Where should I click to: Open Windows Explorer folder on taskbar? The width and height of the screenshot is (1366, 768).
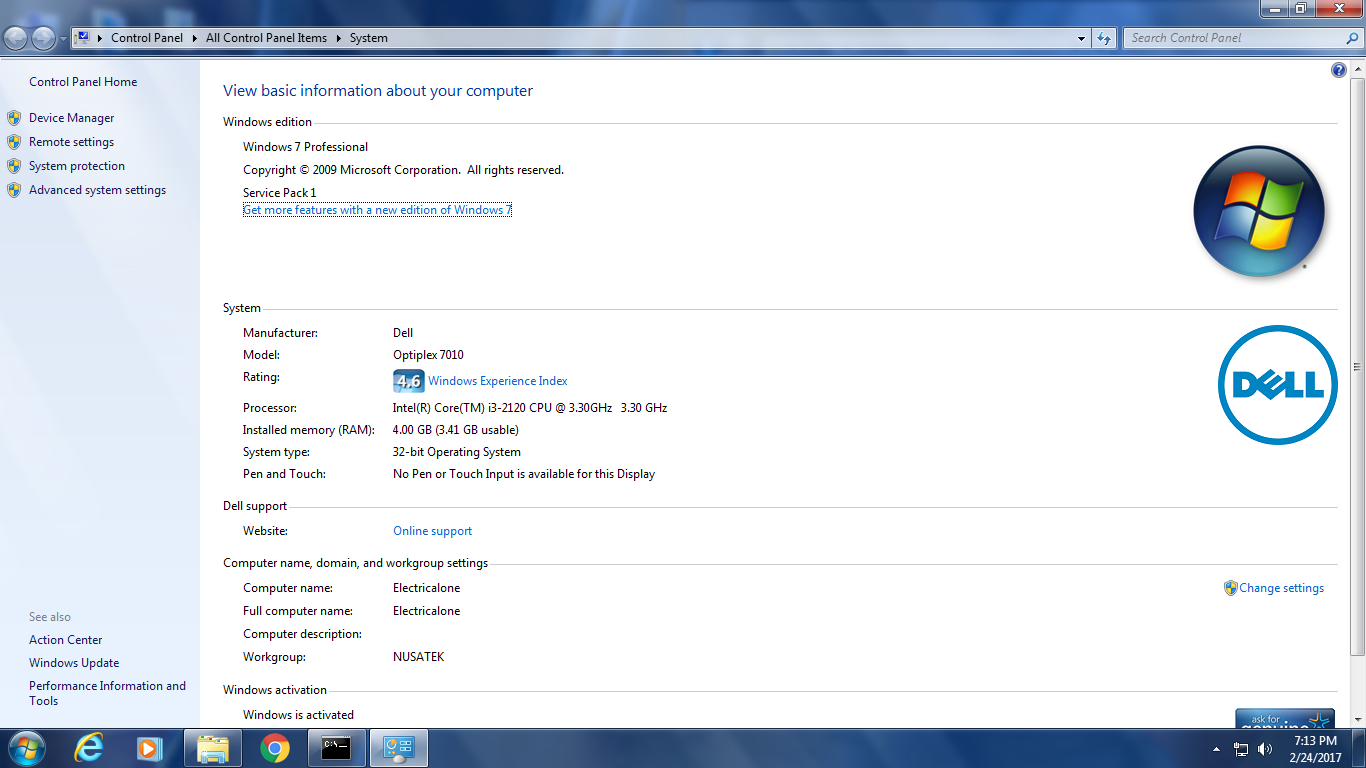[x=213, y=747]
